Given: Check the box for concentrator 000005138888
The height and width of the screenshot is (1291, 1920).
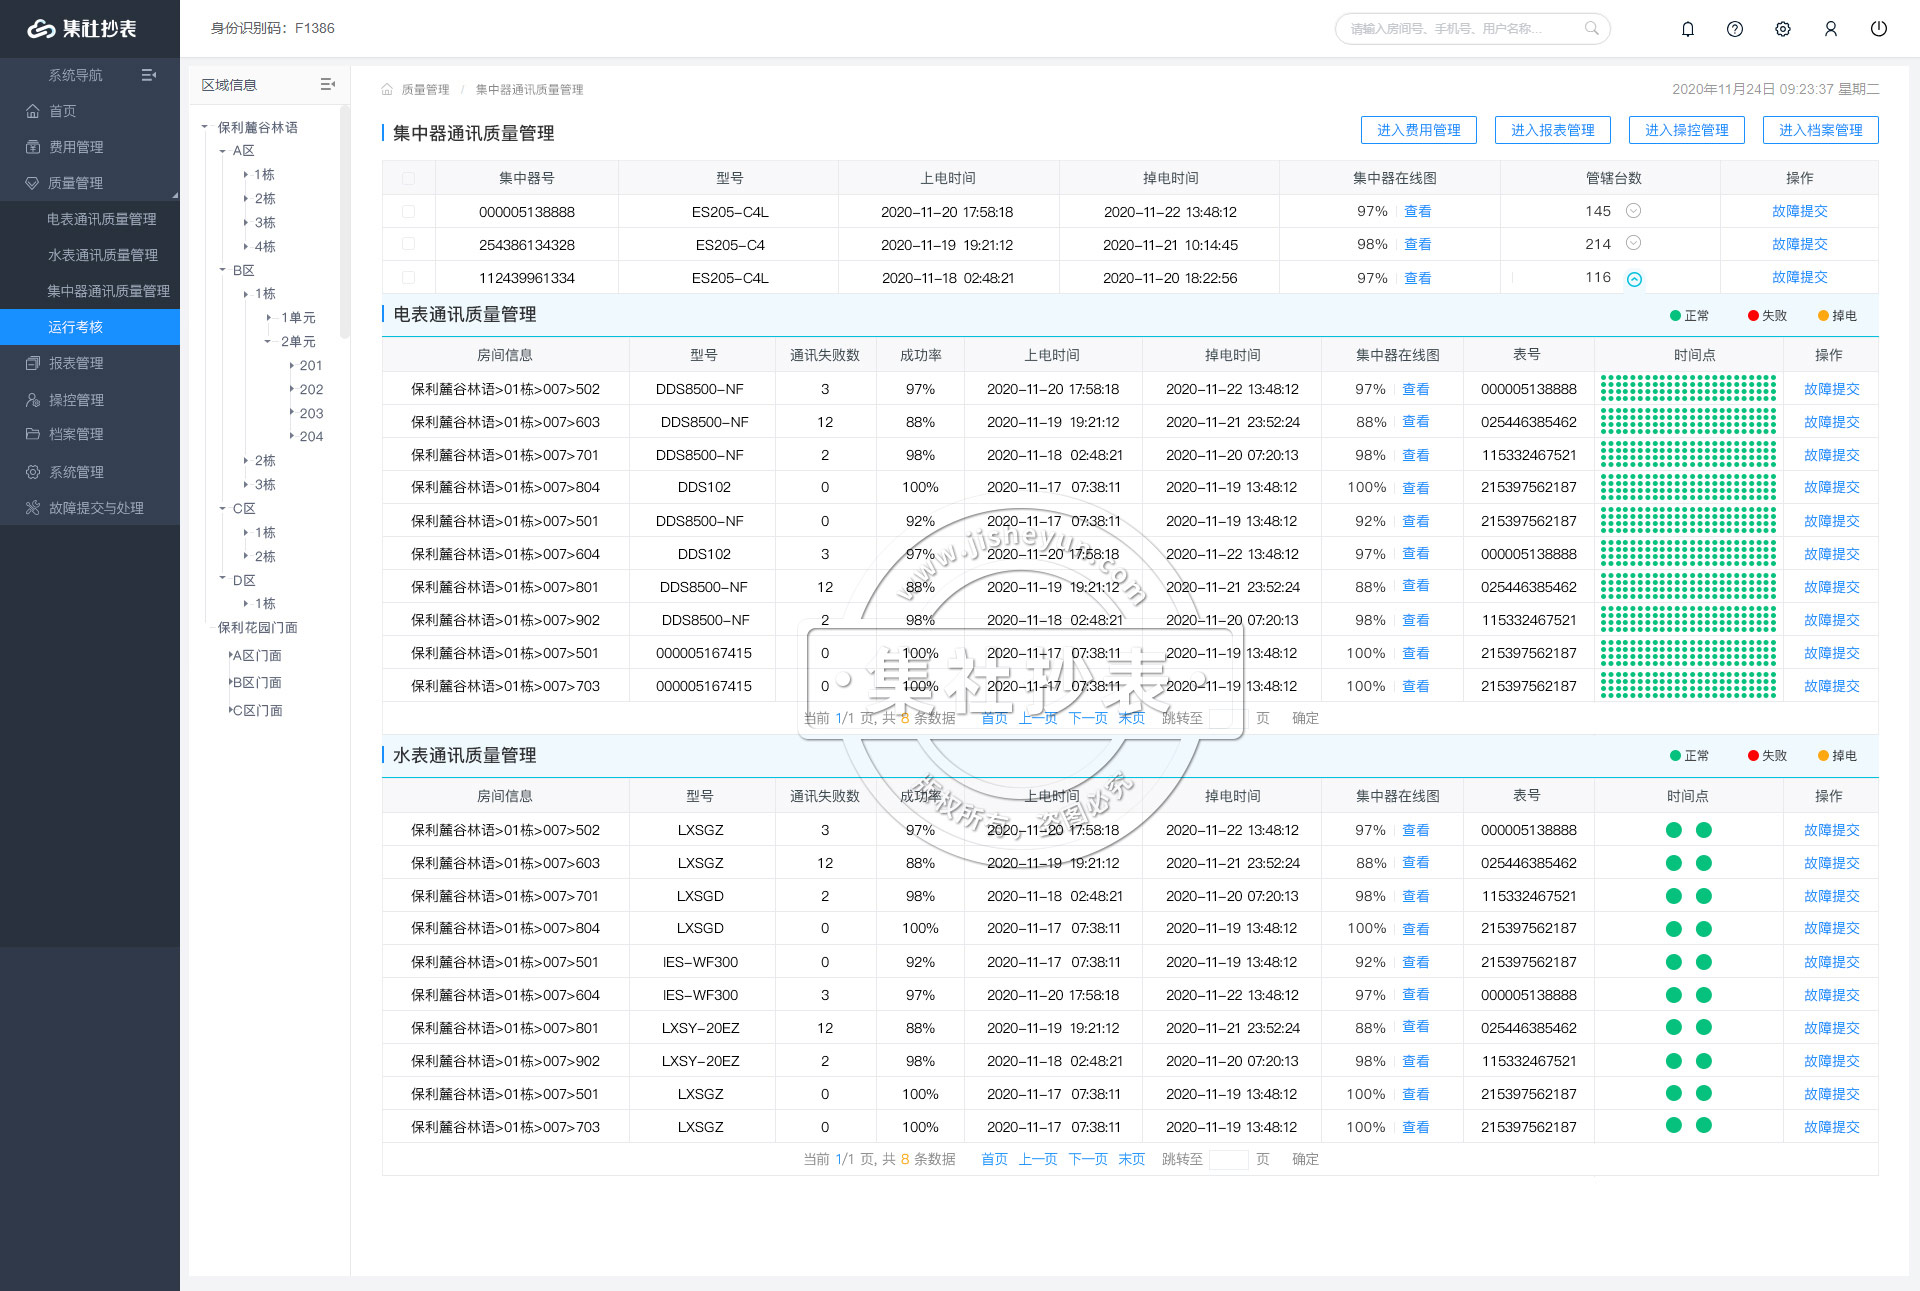Looking at the screenshot, I should pyautogui.click(x=408, y=212).
